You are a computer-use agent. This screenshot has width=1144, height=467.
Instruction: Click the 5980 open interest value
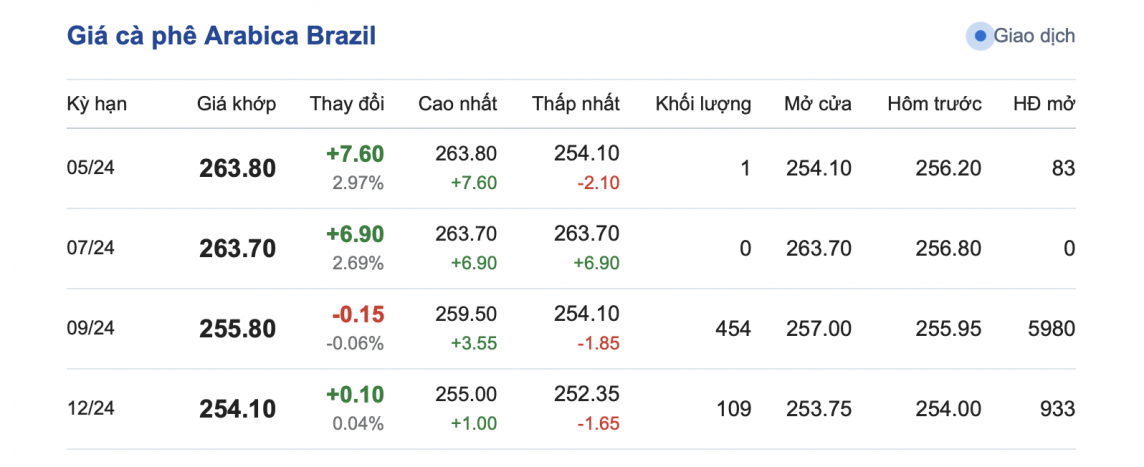point(1052,329)
